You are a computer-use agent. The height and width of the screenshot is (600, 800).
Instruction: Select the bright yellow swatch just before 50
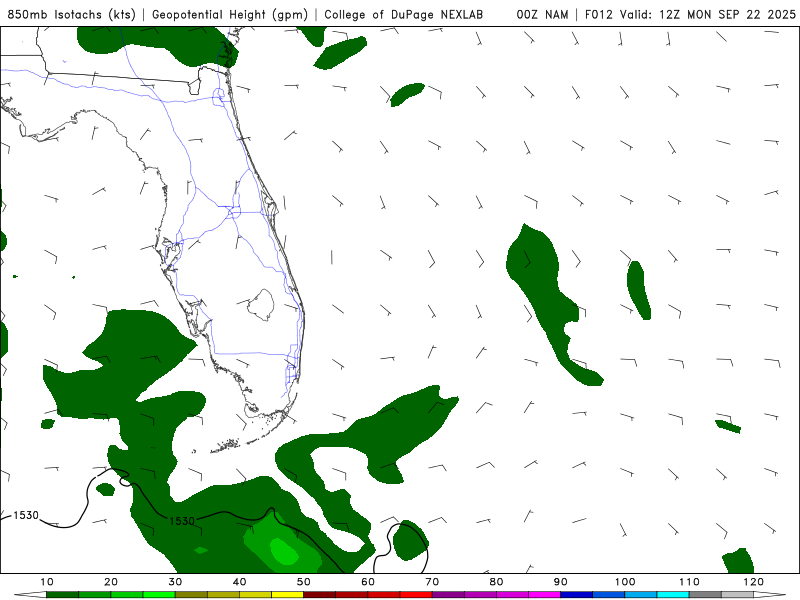coord(287,595)
